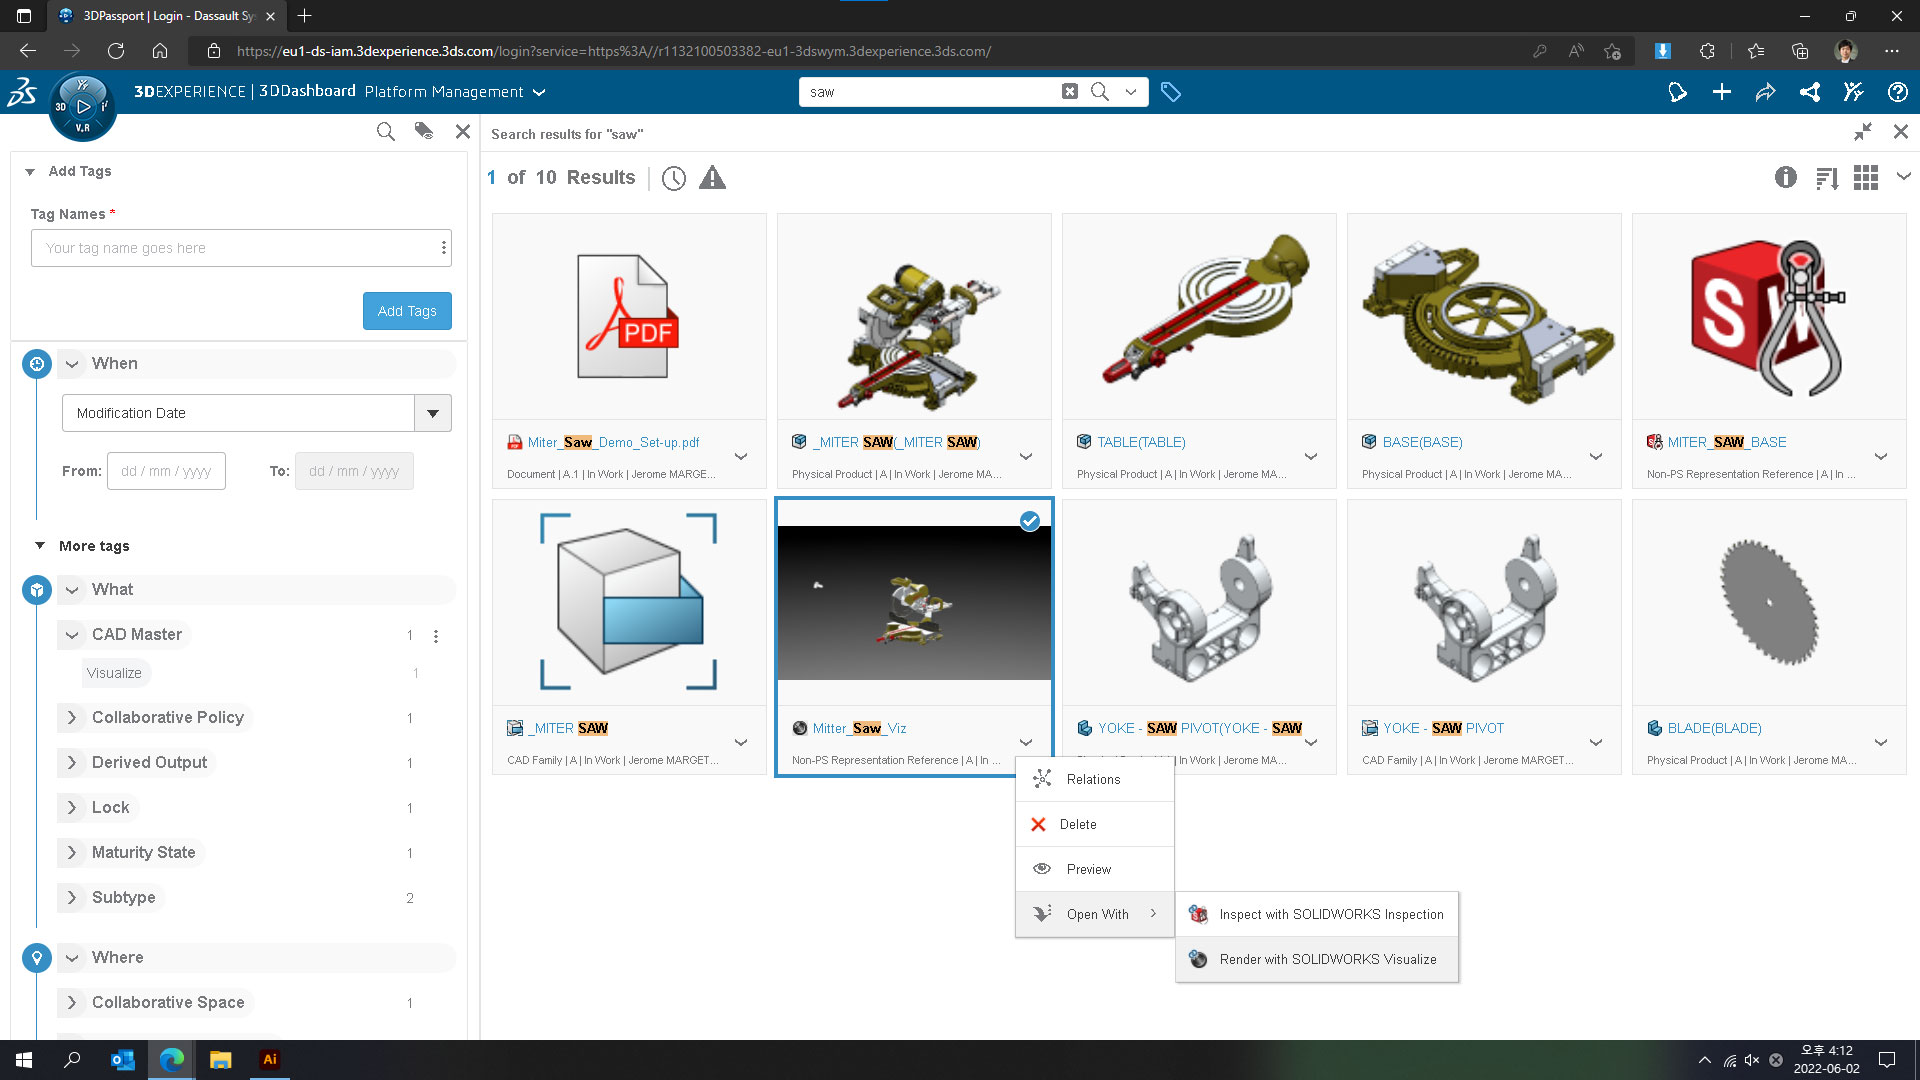The height and width of the screenshot is (1080, 1920).
Task: Open the view options dropdown chevron
Action: click(1903, 177)
